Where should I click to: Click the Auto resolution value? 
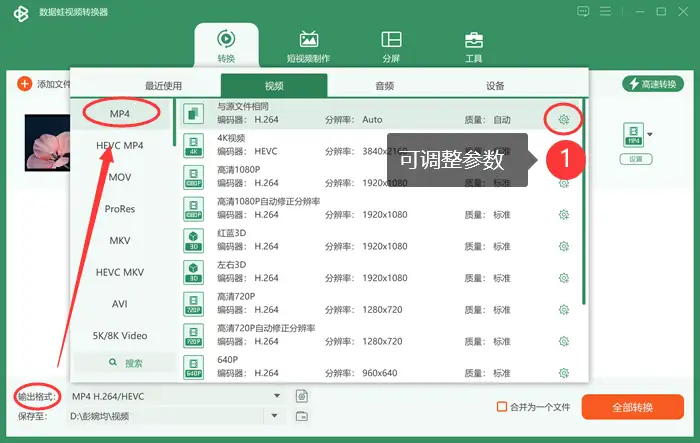coord(372,119)
